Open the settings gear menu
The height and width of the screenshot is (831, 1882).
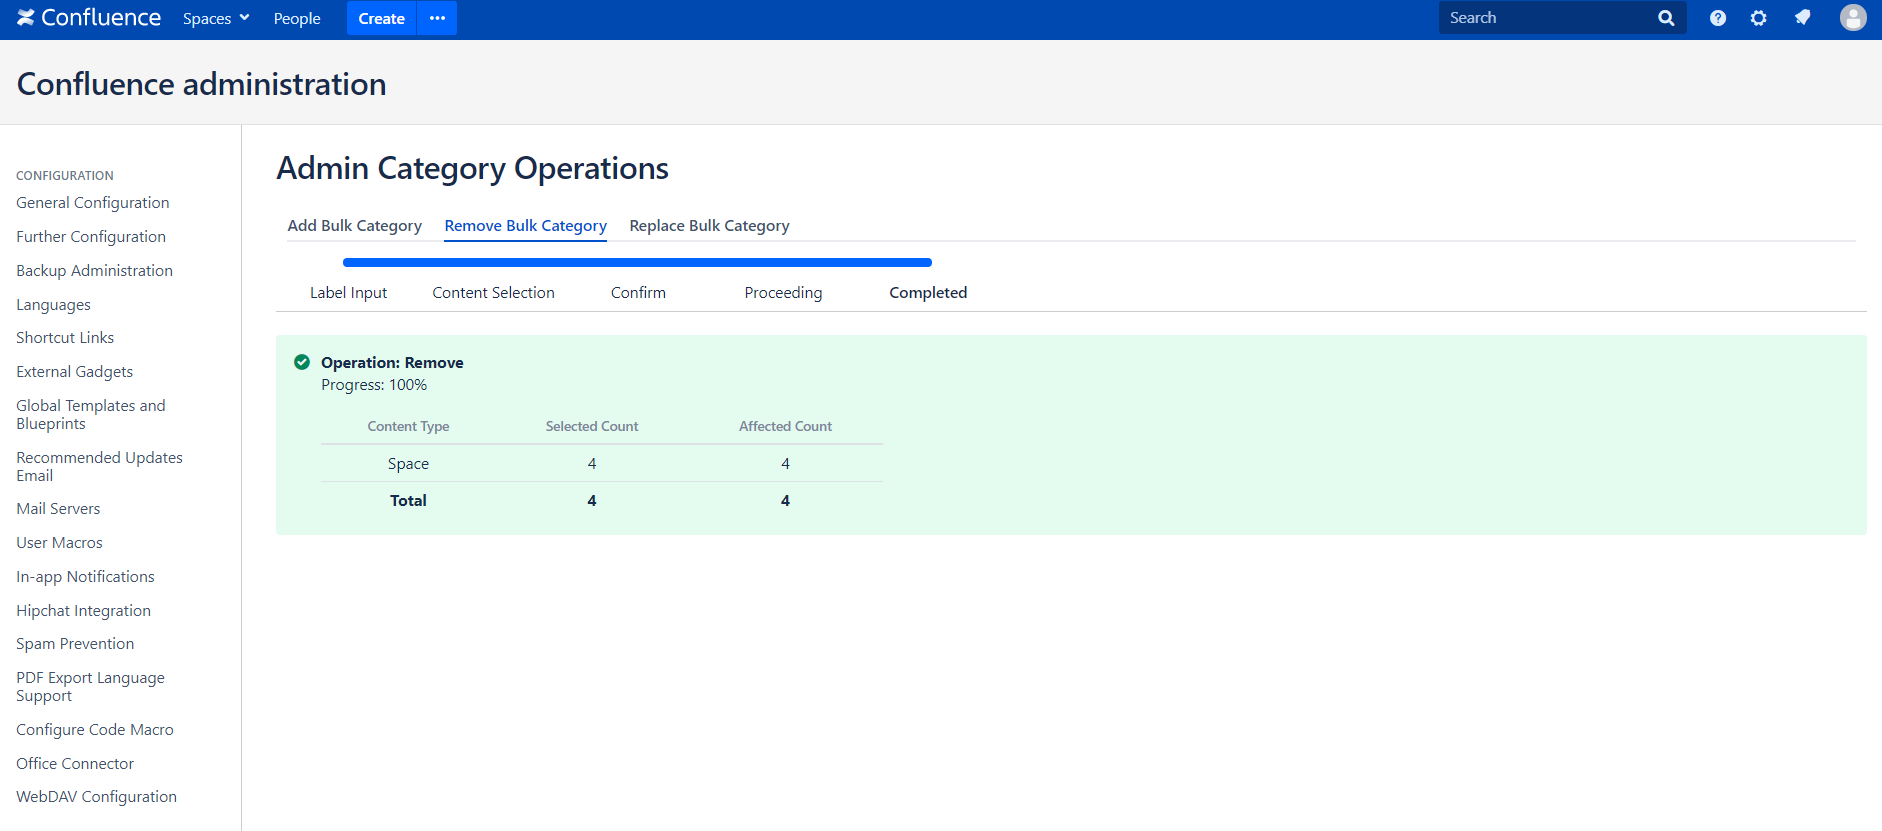tap(1759, 18)
